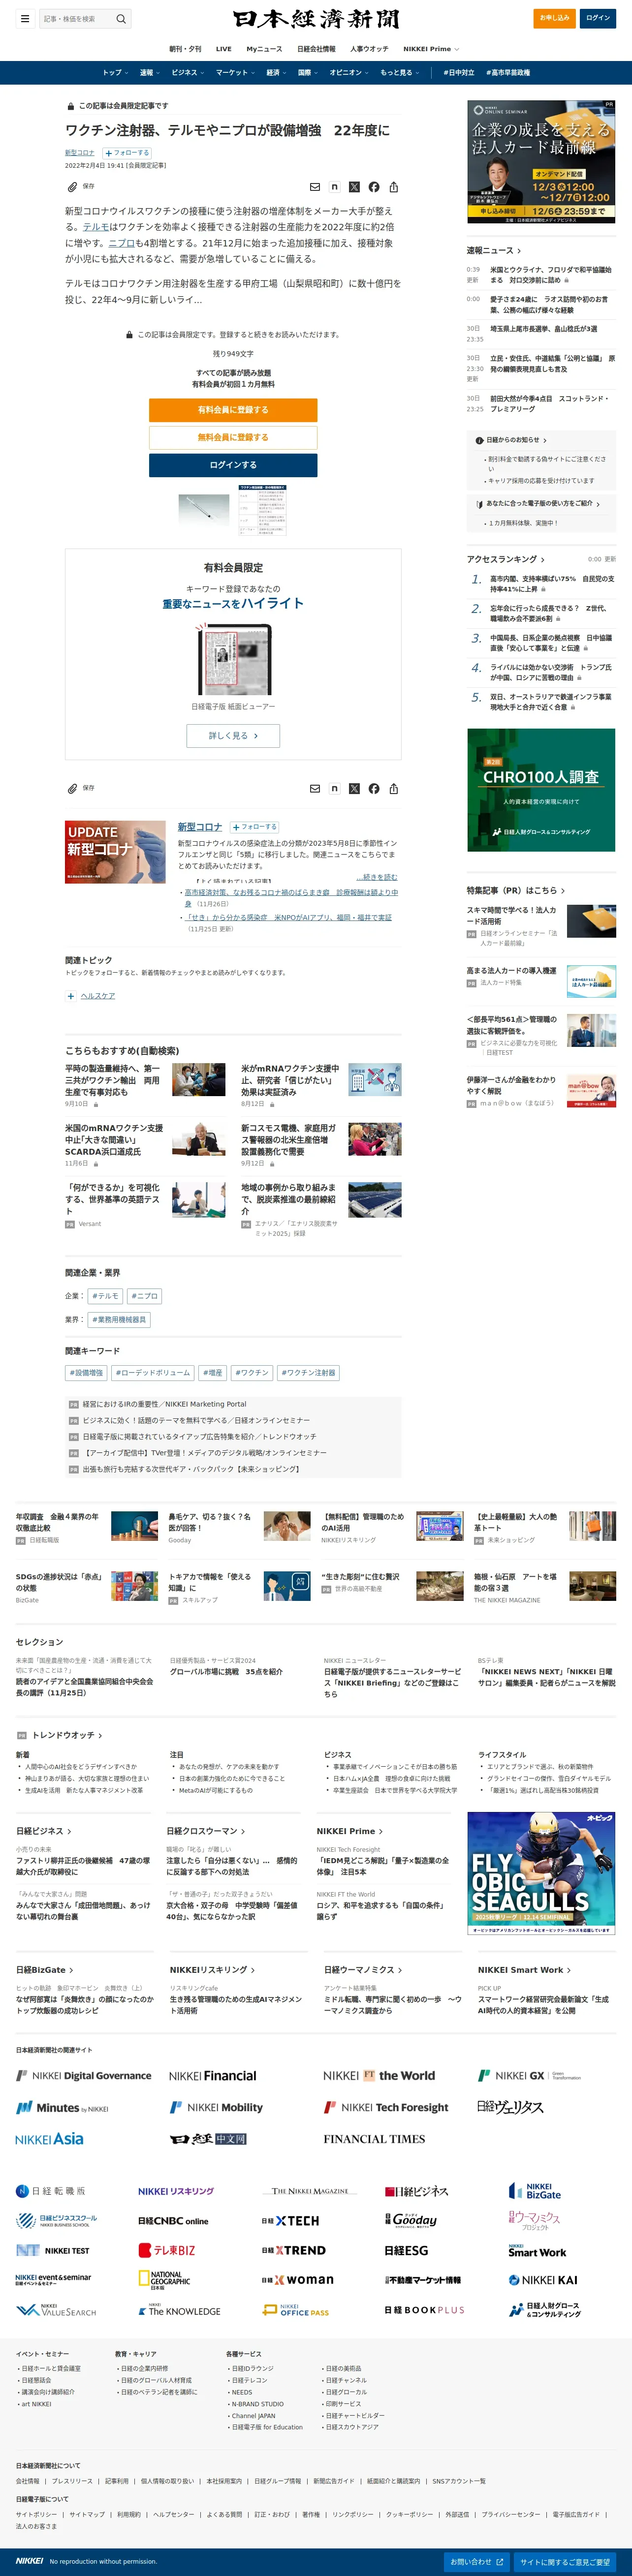Open the 人事ウオッチ menu item
This screenshot has height=2576, width=632.
[369, 49]
